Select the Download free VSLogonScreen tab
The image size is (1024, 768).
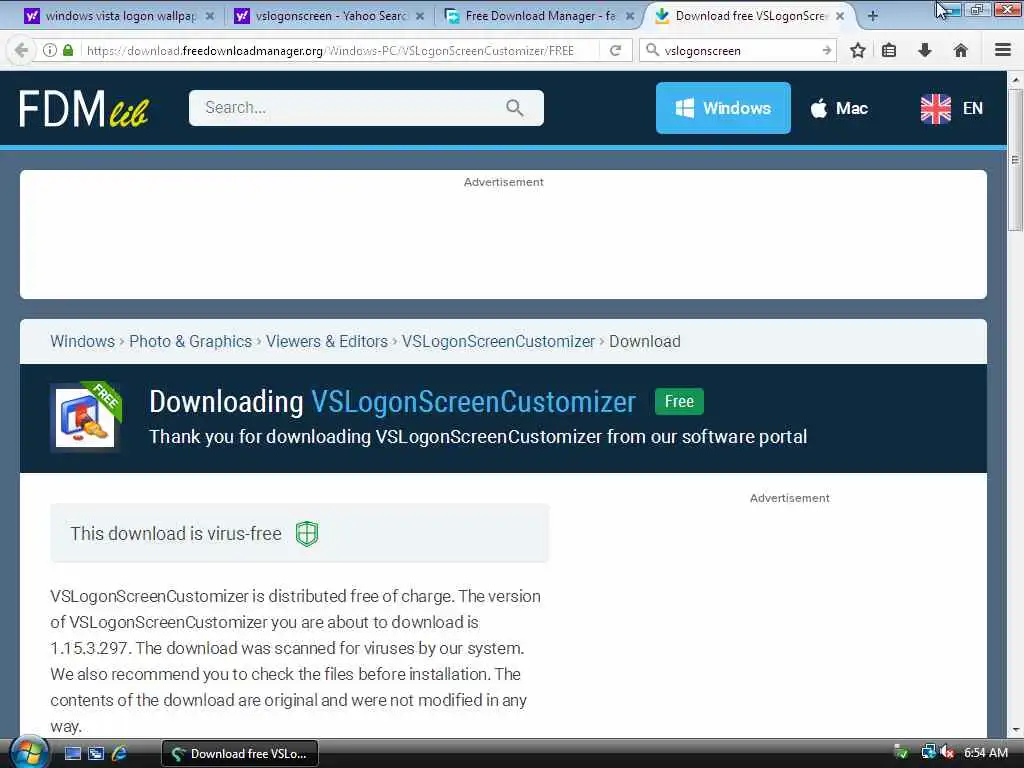[749, 16]
